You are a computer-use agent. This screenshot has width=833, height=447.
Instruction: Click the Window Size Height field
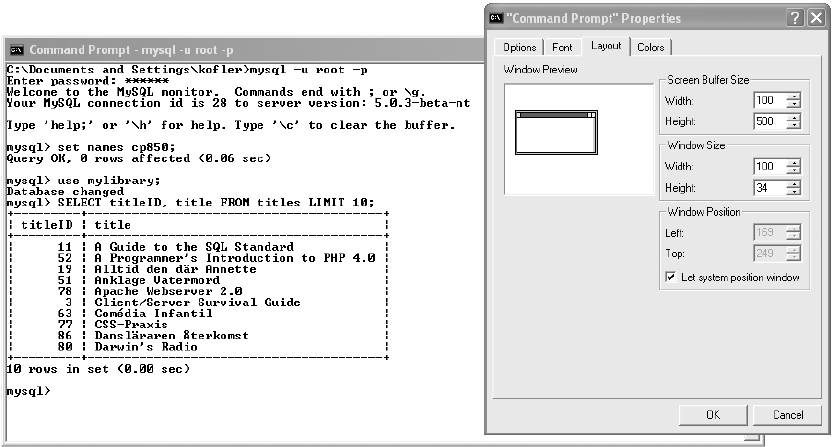coord(770,188)
